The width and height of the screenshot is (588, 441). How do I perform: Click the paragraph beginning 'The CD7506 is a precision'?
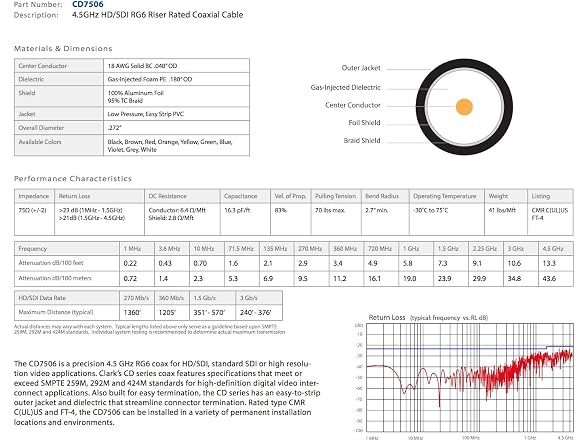click(167, 393)
